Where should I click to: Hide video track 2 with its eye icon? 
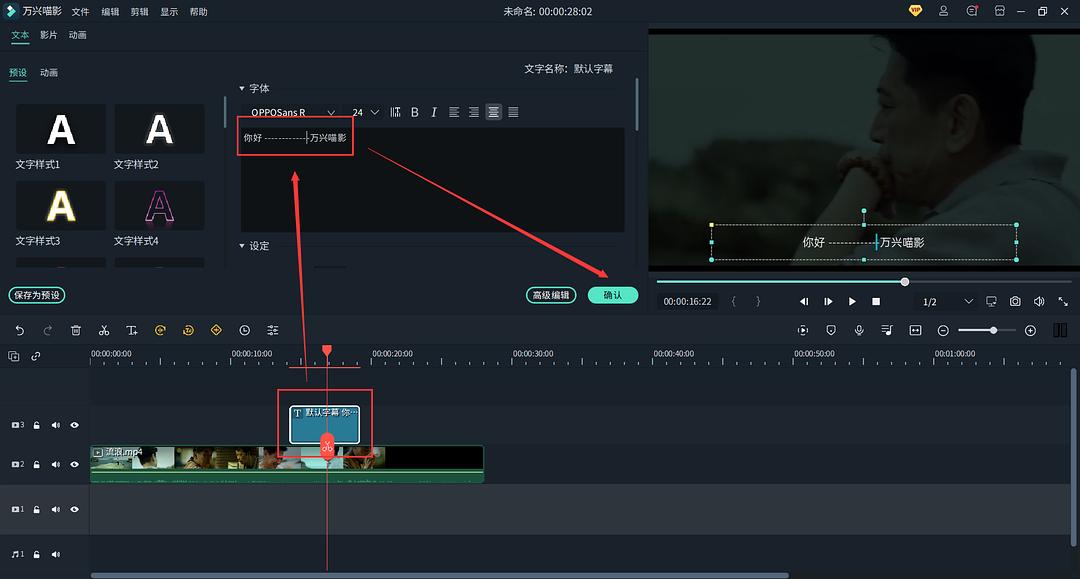pyautogui.click(x=74, y=465)
